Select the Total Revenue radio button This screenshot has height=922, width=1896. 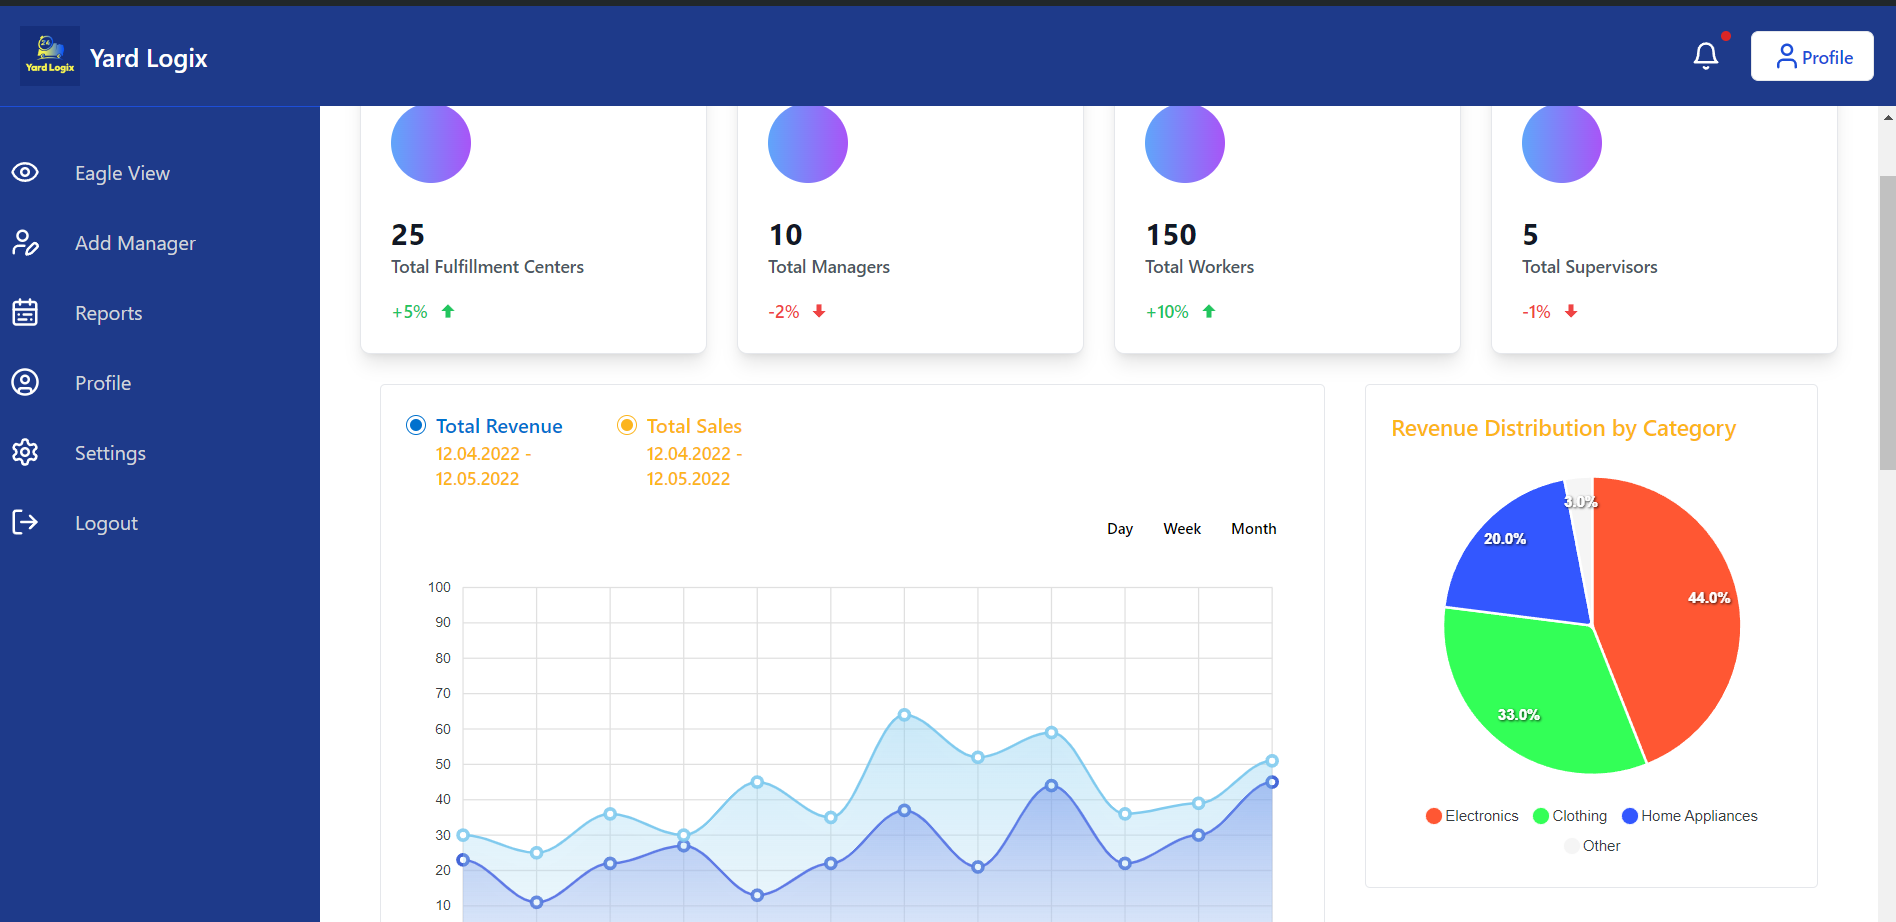click(416, 425)
